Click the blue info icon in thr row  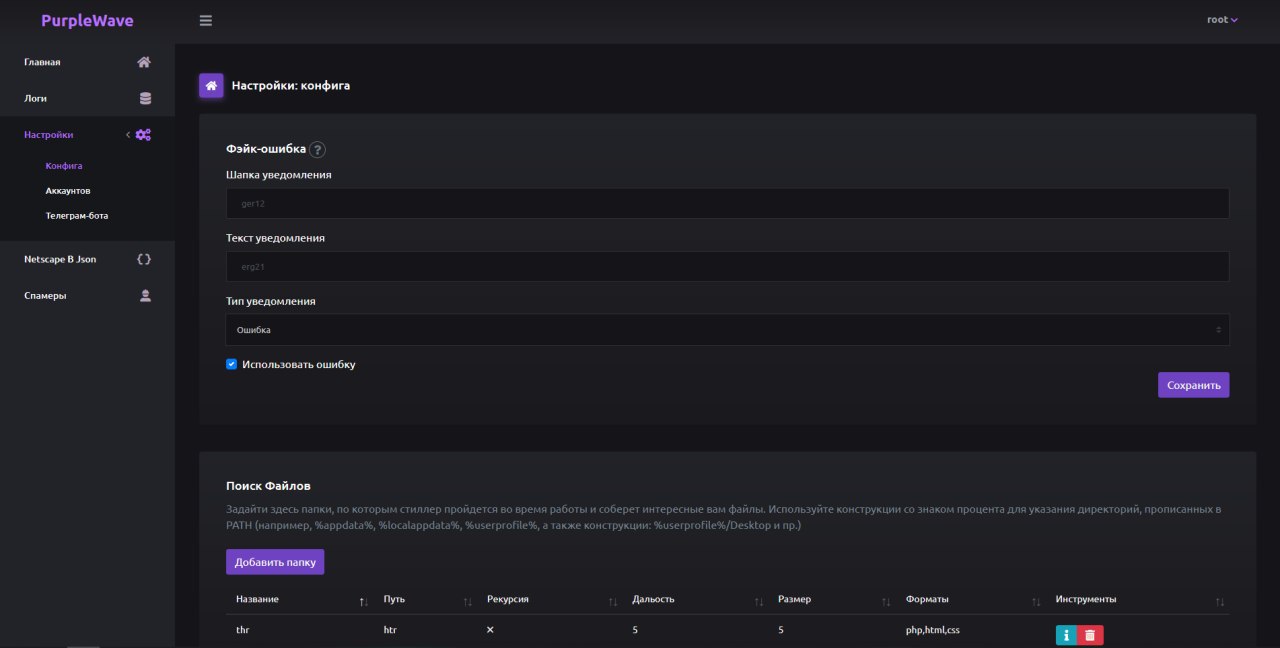click(x=1066, y=635)
